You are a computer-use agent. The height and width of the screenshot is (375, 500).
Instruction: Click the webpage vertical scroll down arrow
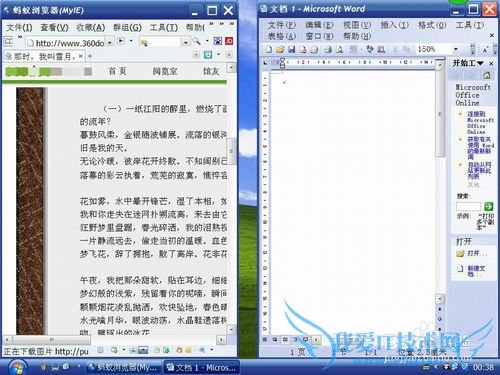pyautogui.click(x=231, y=329)
